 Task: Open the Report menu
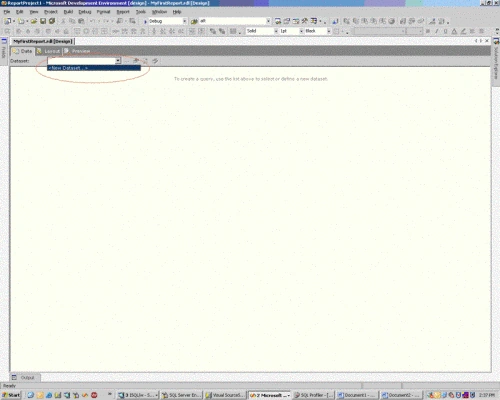123,12
